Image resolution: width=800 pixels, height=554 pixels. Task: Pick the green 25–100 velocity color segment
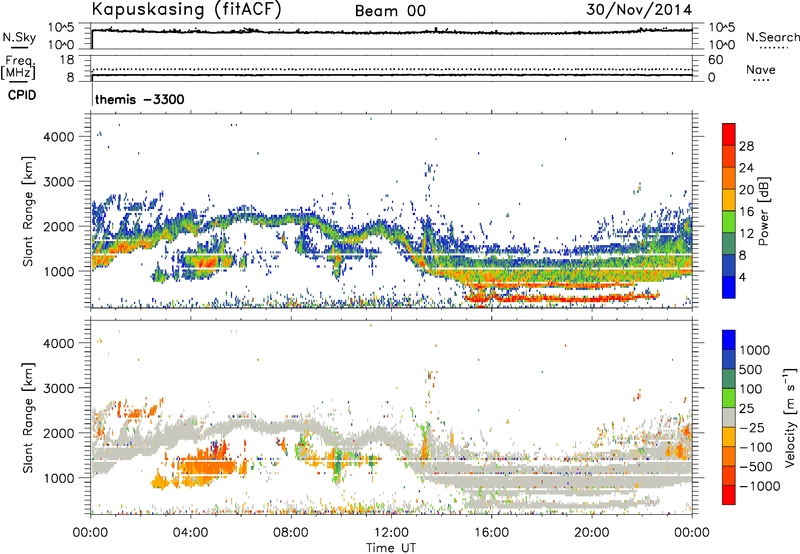(x=729, y=398)
